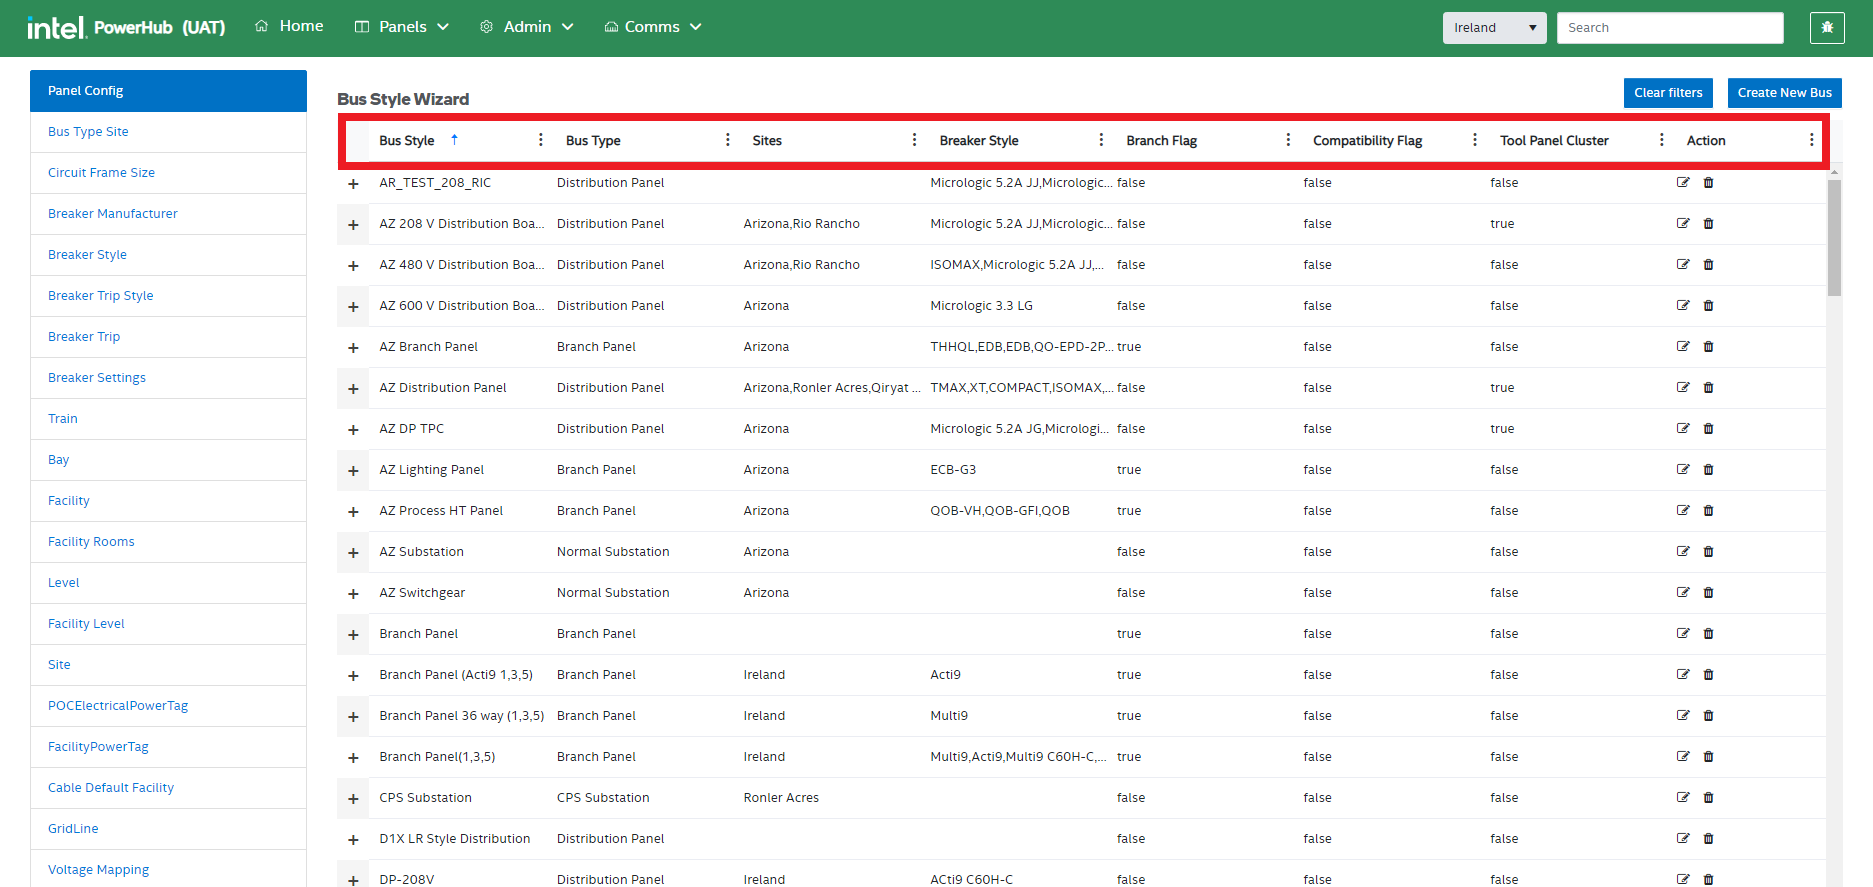Open Sites column options menu

[914, 140]
